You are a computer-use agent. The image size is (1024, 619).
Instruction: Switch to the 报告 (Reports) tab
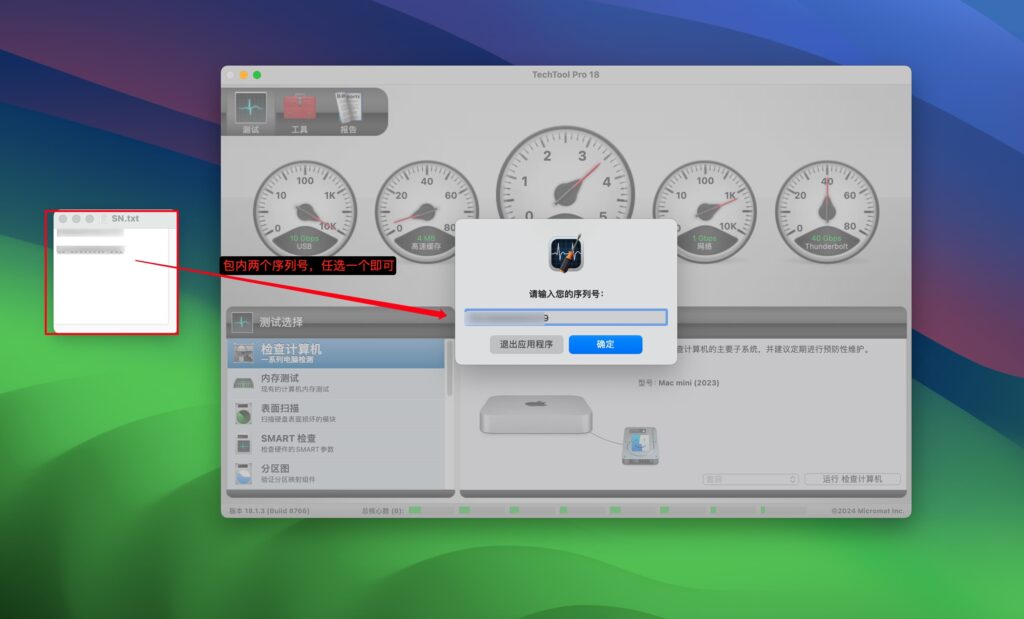[x=350, y=108]
